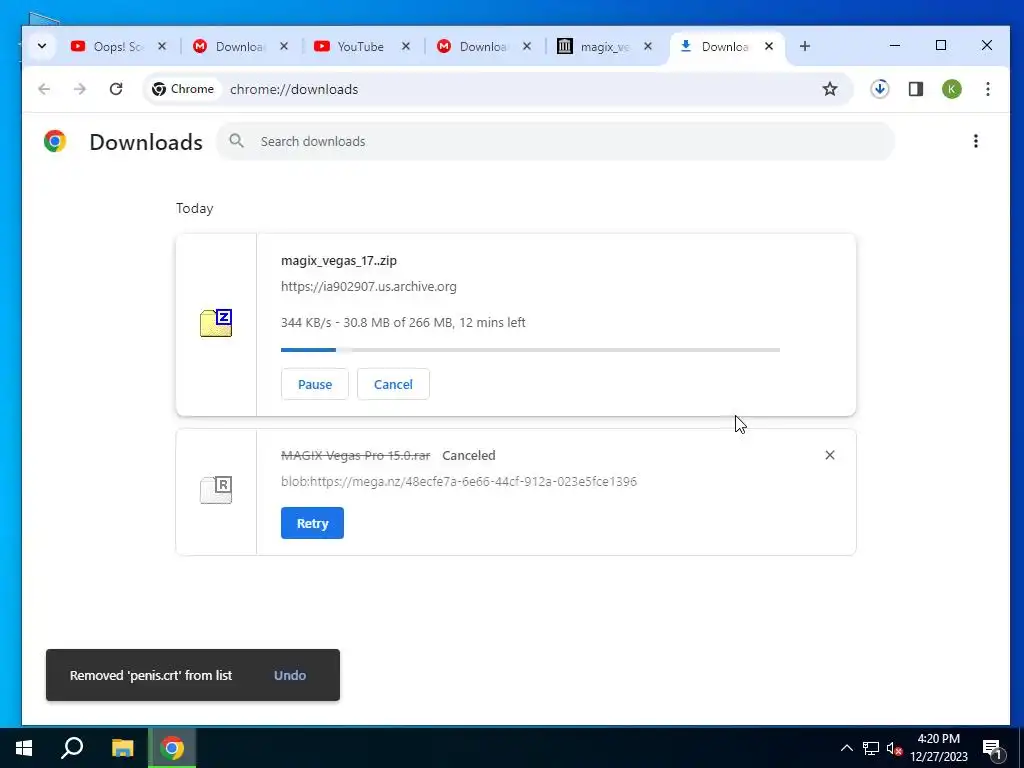The image size is (1024, 768).
Task: Open the Downloads page more-actions menu
Action: (x=976, y=141)
